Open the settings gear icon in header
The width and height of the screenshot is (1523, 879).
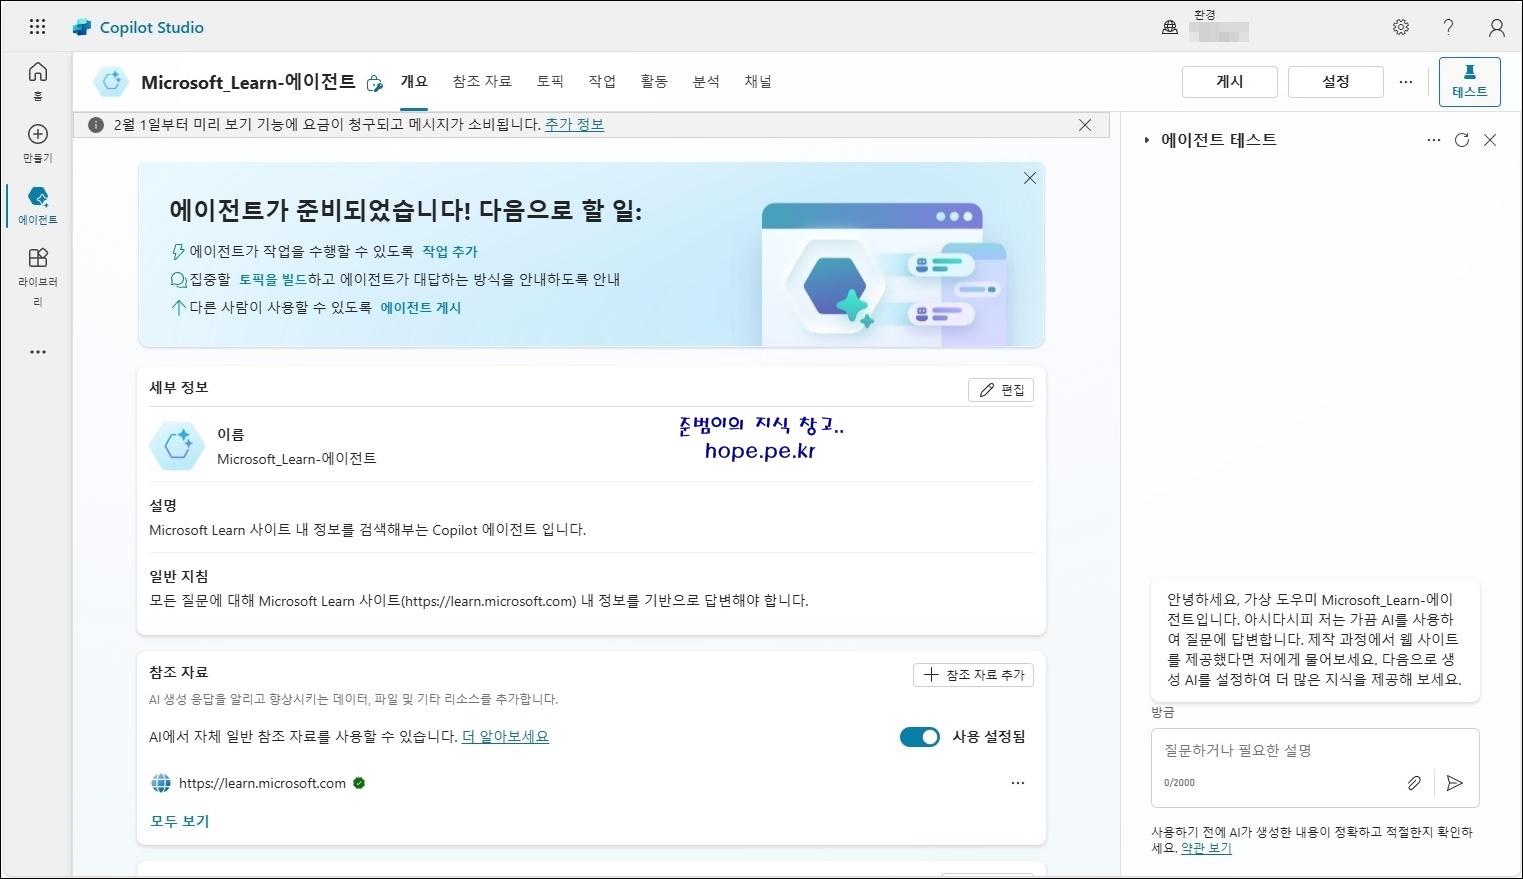[x=1401, y=27]
